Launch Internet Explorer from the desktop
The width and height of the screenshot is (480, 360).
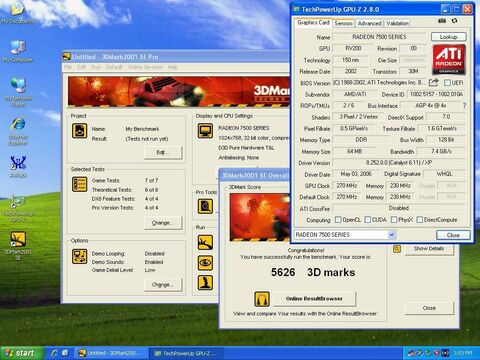click(18, 131)
